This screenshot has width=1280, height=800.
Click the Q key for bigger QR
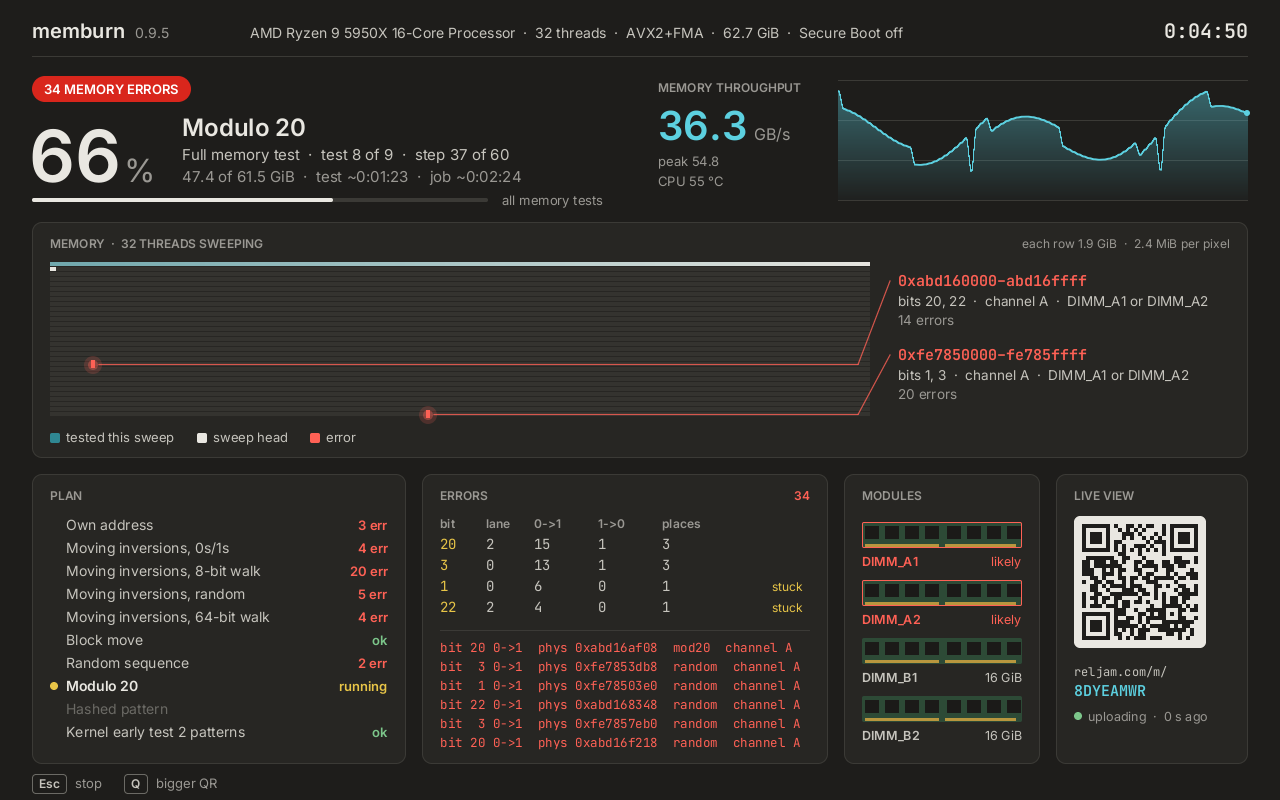[x=136, y=784]
